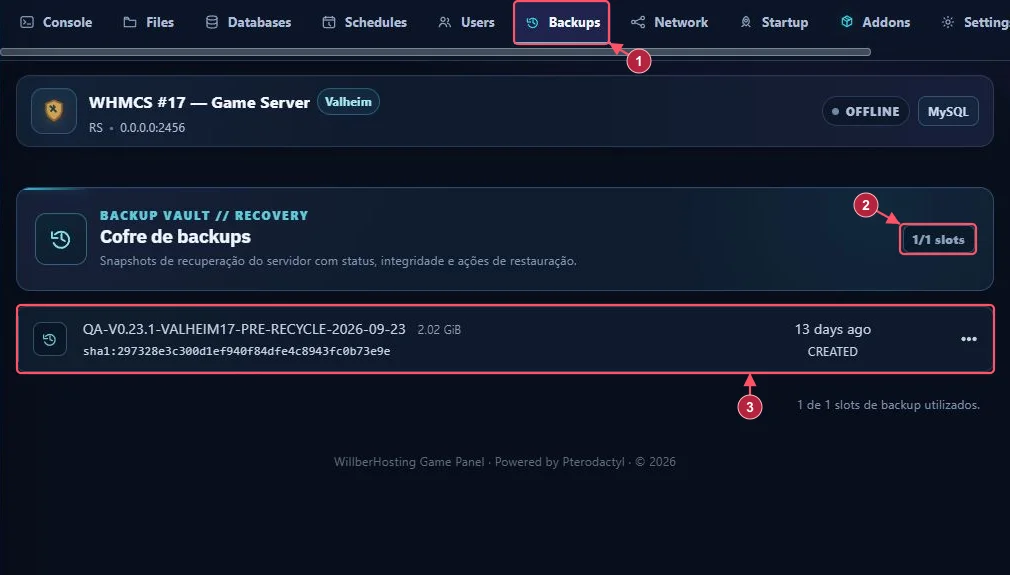Click the Addons cube icon

coord(847,22)
